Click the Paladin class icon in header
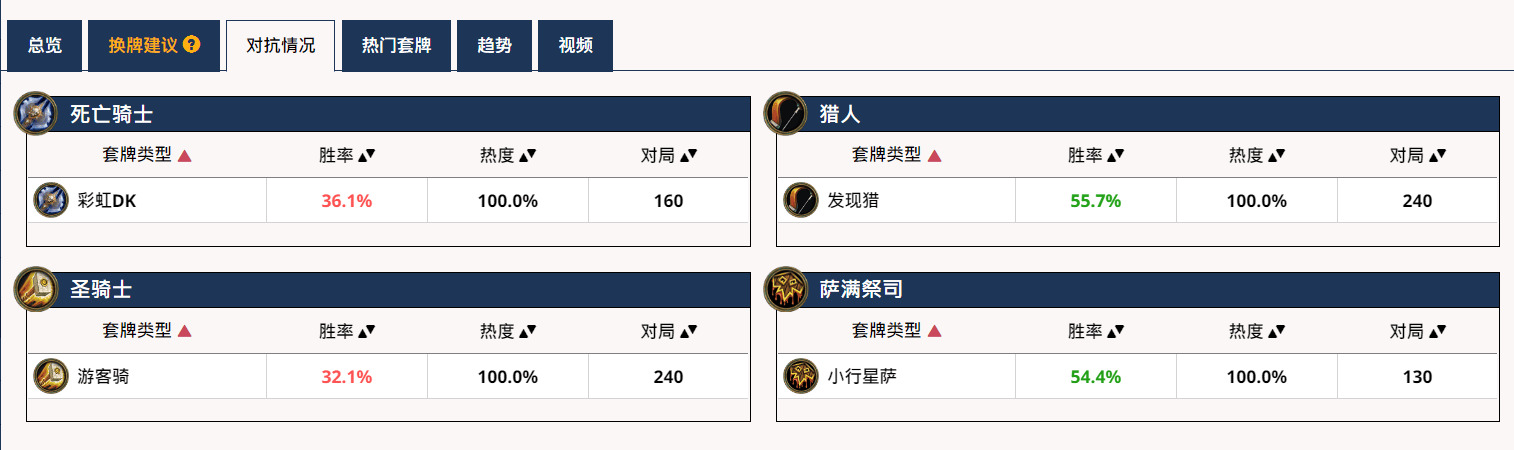The height and width of the screenshot is (450, 1514). [x=35, y=289]
